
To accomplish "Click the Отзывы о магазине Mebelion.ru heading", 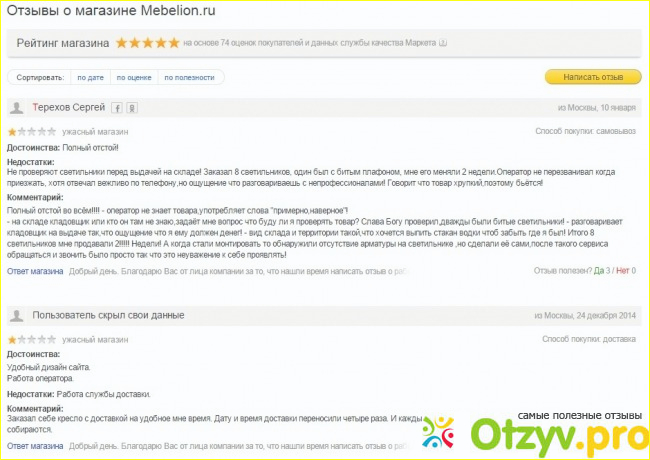I will click(112, 12).
